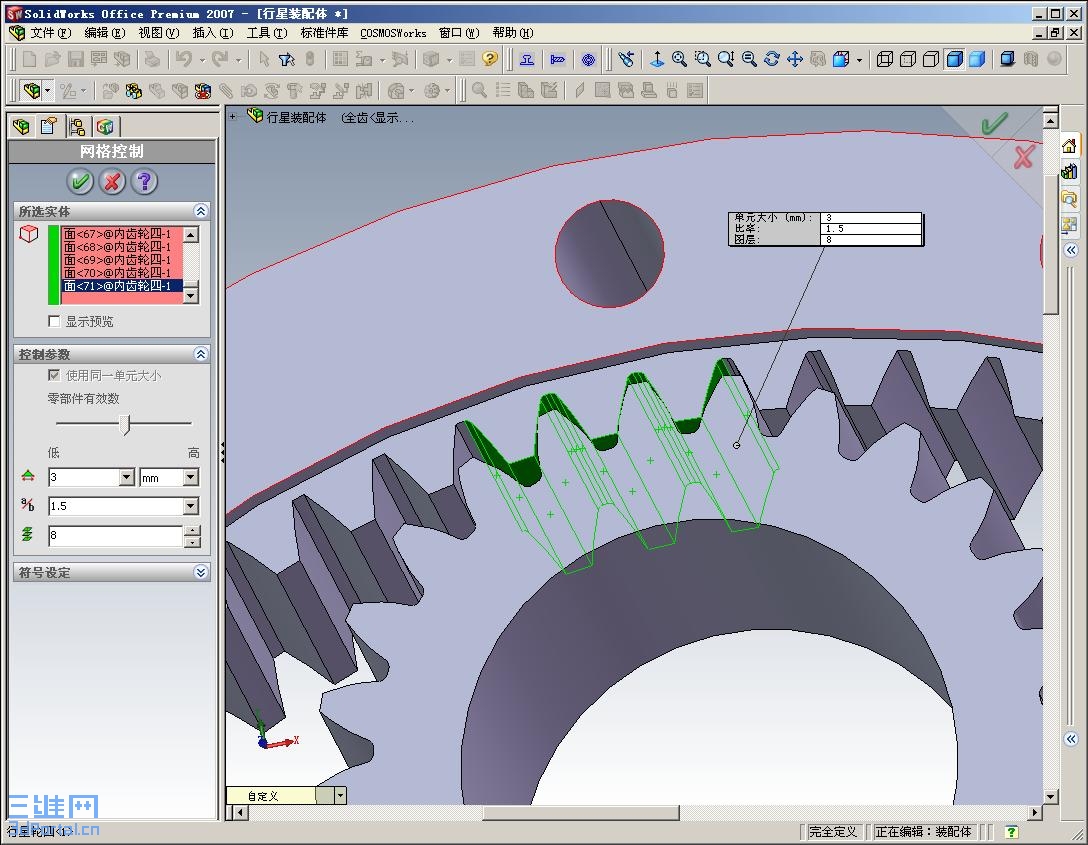1088x845 pixels.
Task: Open the mm units dropdown
Action: pos(191,477)
